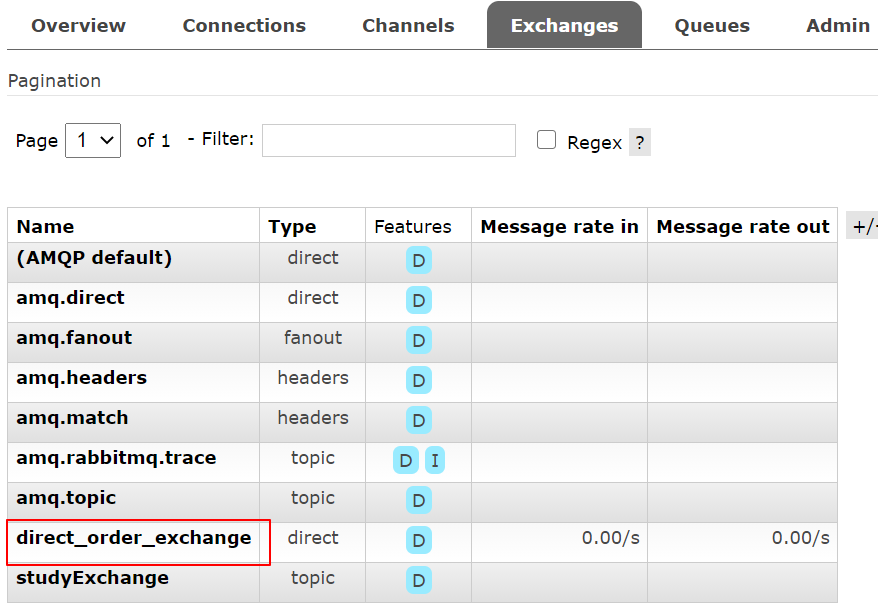Click the D badge for amq.direct
Viewport: 878px width, 612px height.
pos(419,300)
